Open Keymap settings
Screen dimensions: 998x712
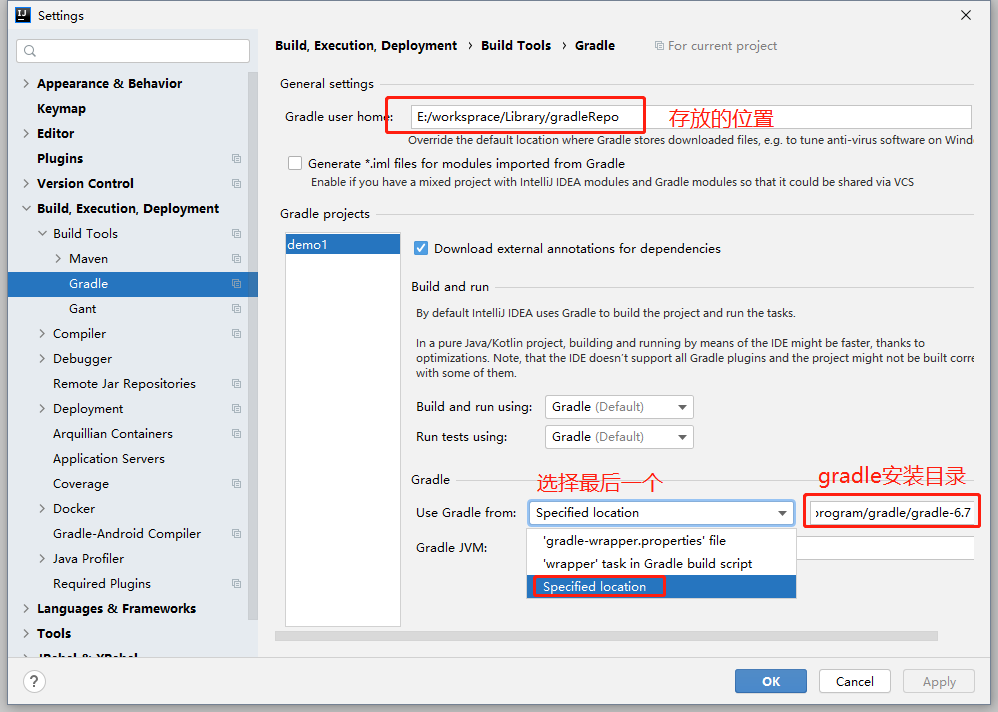(x=61, y=109)
